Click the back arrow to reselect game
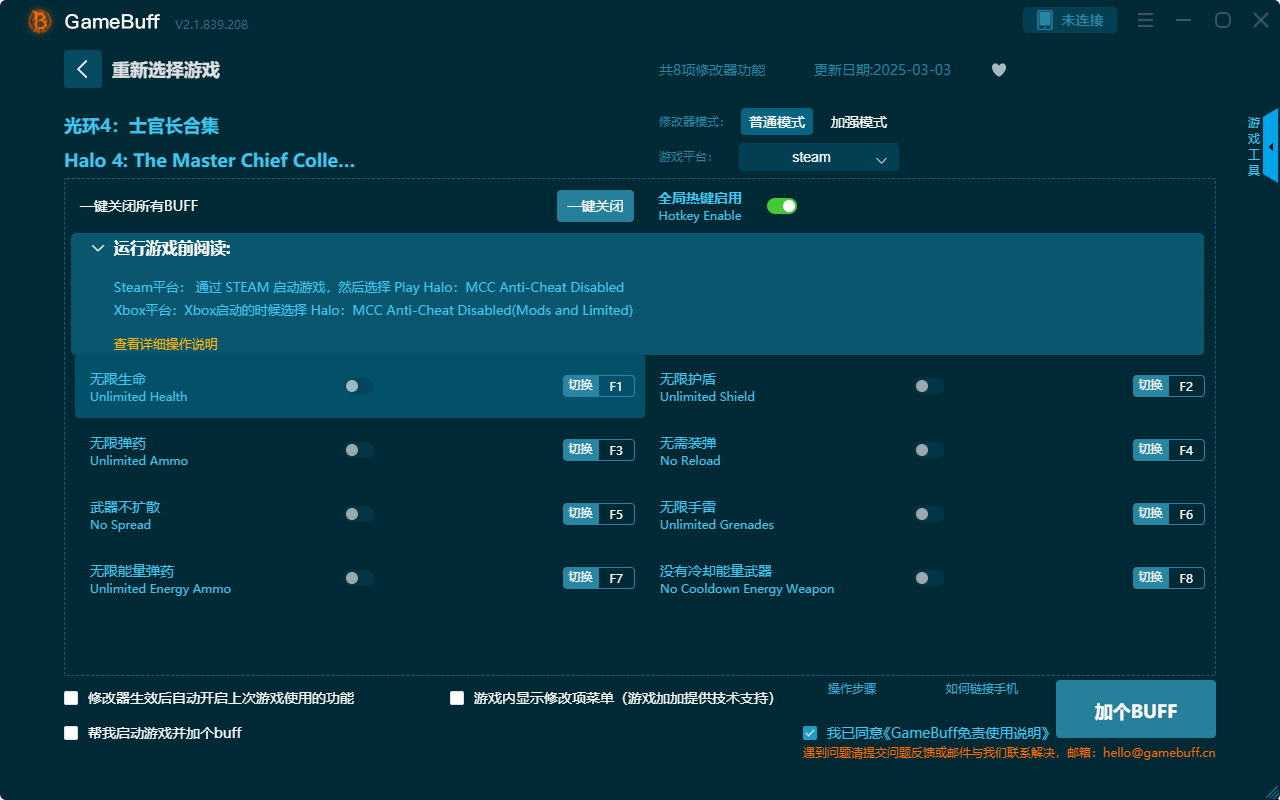This screenshot has width=1280, height=800. coord(83,69)
